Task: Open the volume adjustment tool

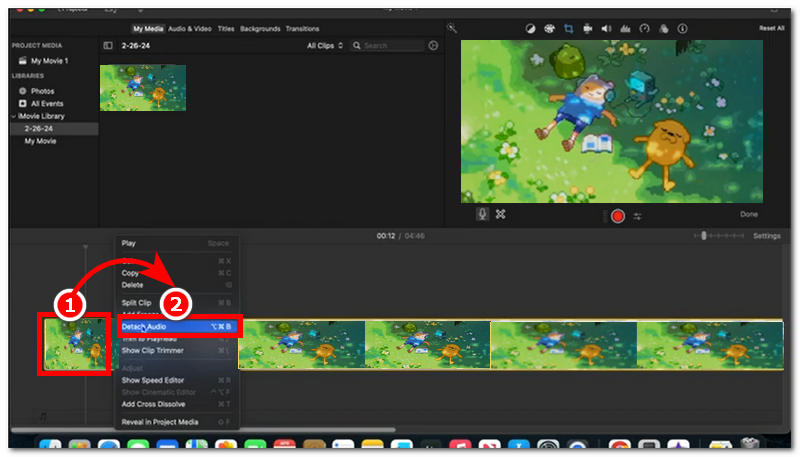Action: 606,29
